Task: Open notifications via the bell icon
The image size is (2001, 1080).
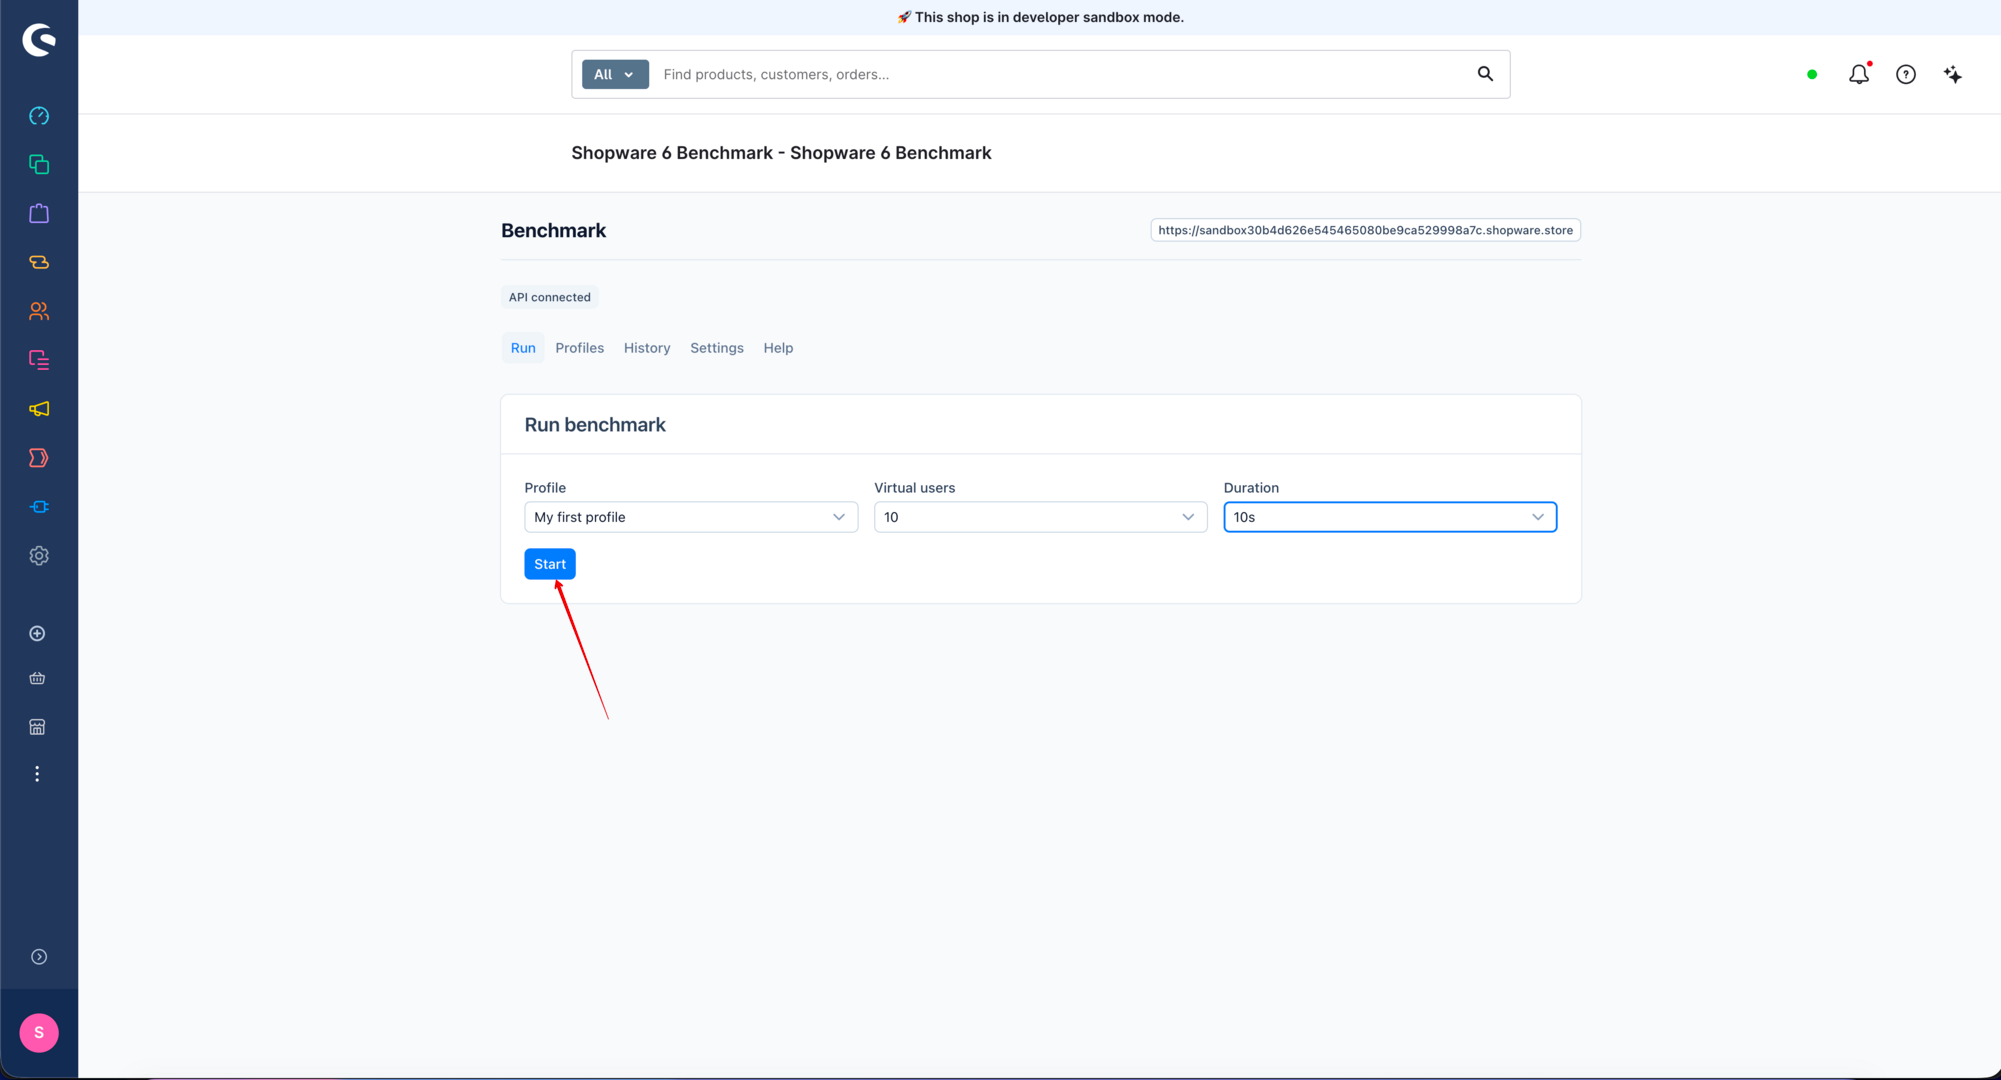Action: [1859, 74]
